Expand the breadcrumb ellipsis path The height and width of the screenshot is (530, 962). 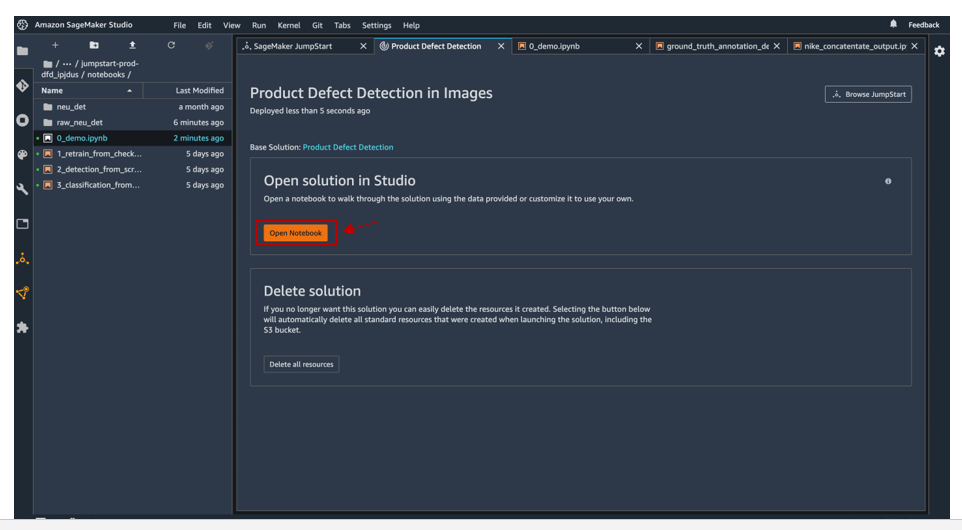click(x=67, y=64)
